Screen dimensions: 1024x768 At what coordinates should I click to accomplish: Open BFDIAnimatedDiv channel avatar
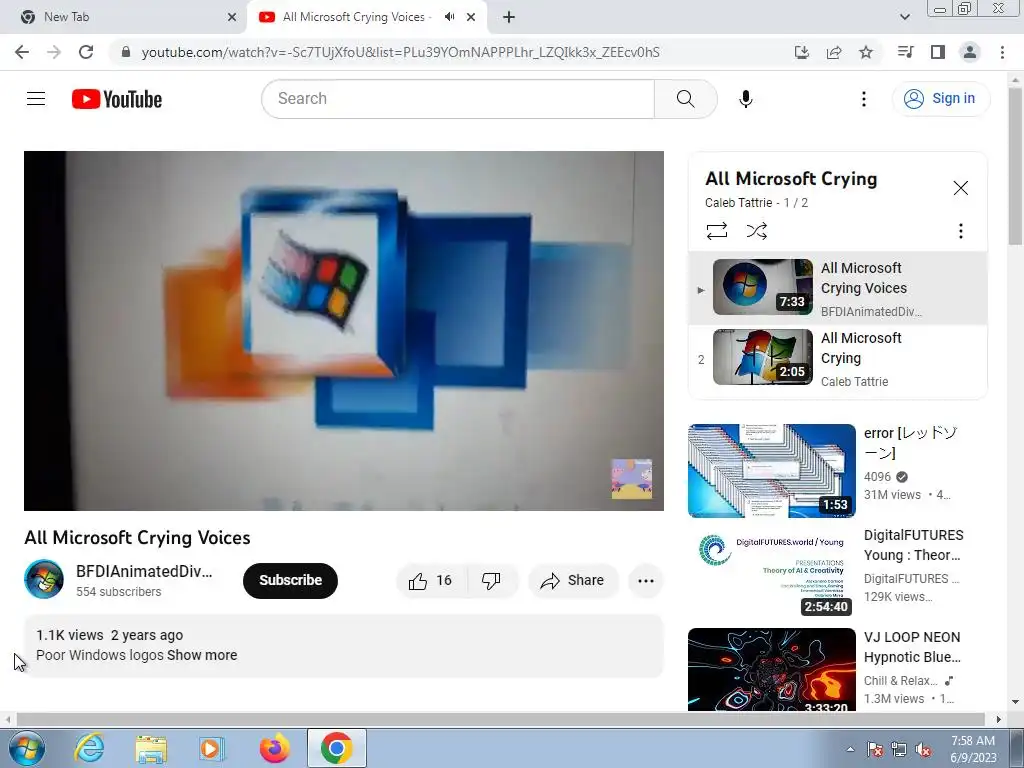(x=44, y=579)
